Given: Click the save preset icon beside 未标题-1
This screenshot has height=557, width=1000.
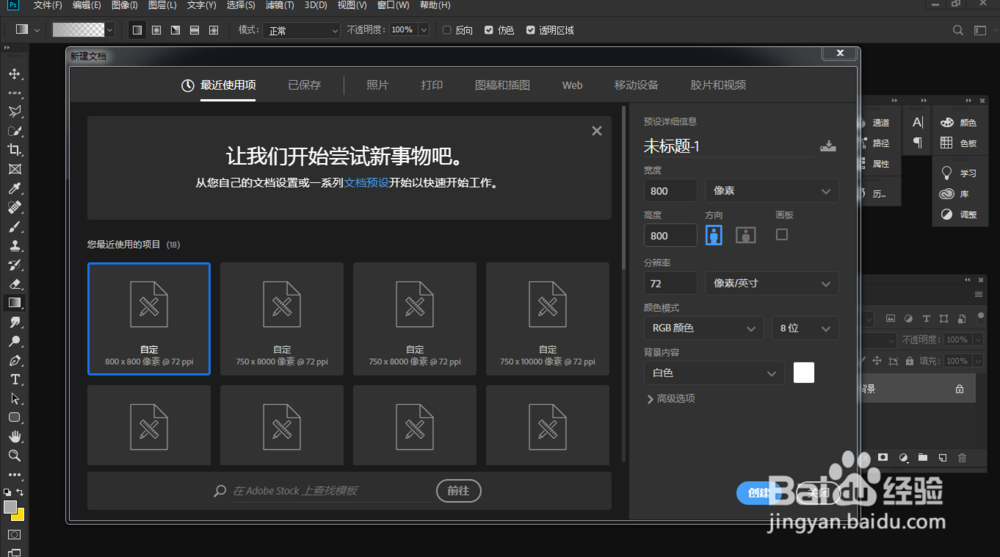Looking at the screenshot, I should (x=828, y=146).
